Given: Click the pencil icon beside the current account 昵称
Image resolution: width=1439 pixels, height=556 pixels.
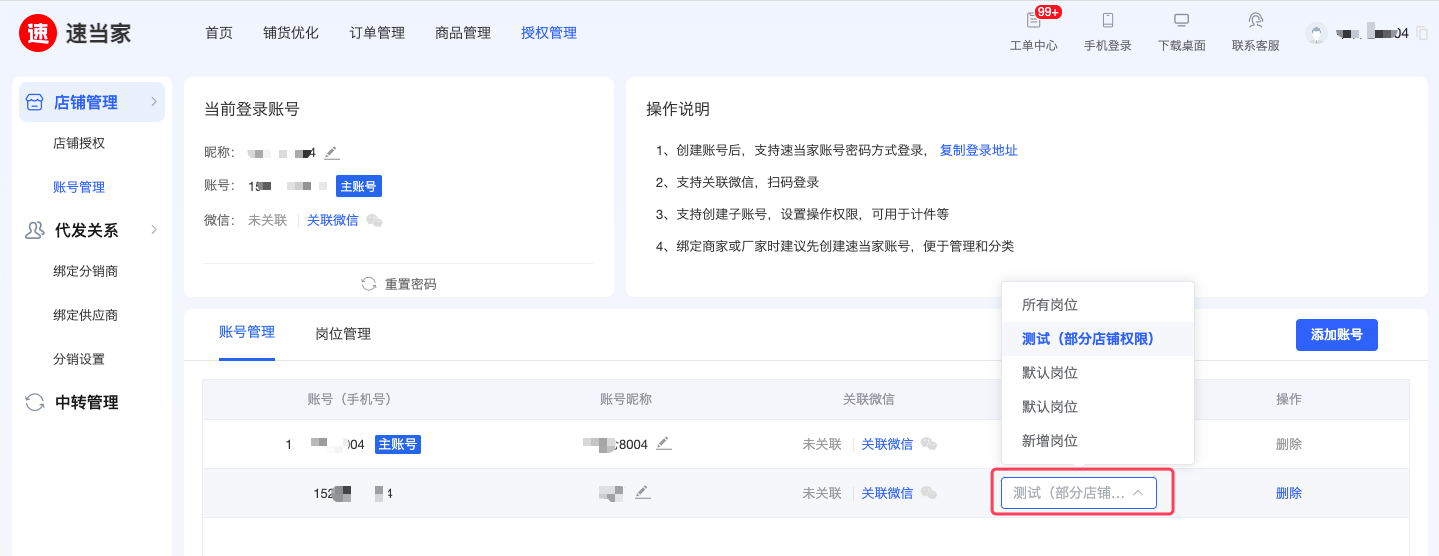Looking at the screenshot, I should tap(332, 153).
